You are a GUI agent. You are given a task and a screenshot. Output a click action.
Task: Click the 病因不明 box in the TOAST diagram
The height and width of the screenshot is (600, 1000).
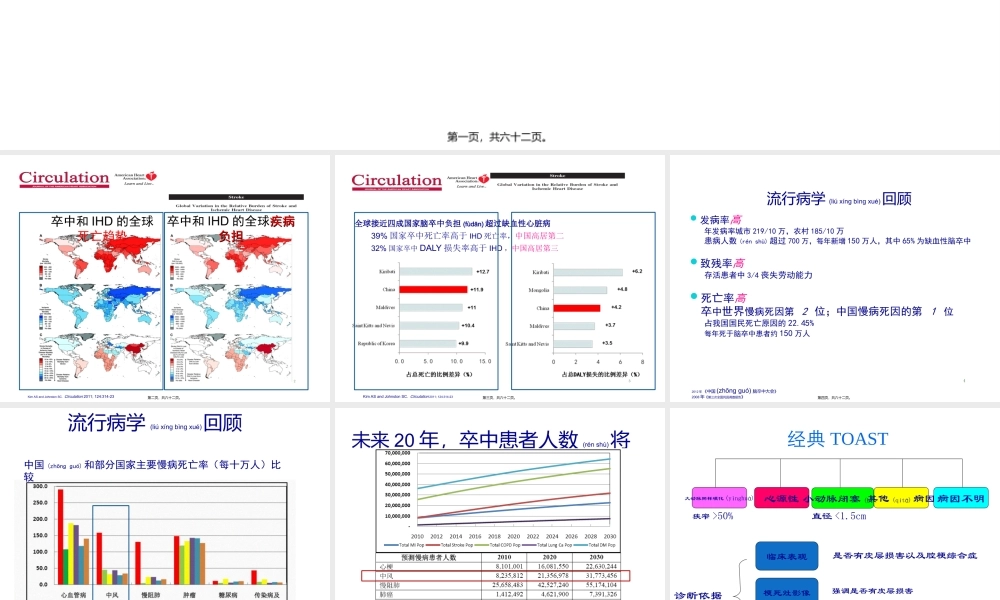tap(960, 498)
